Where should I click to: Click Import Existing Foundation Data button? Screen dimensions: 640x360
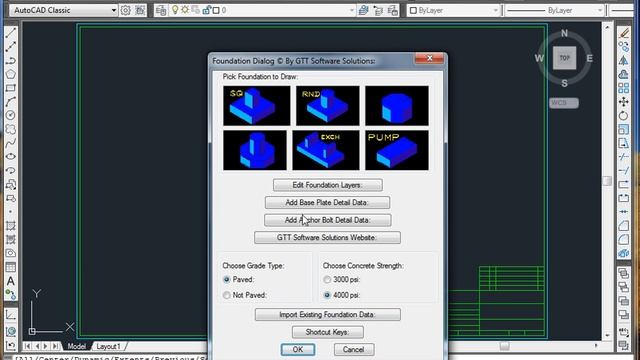point(328,315)
